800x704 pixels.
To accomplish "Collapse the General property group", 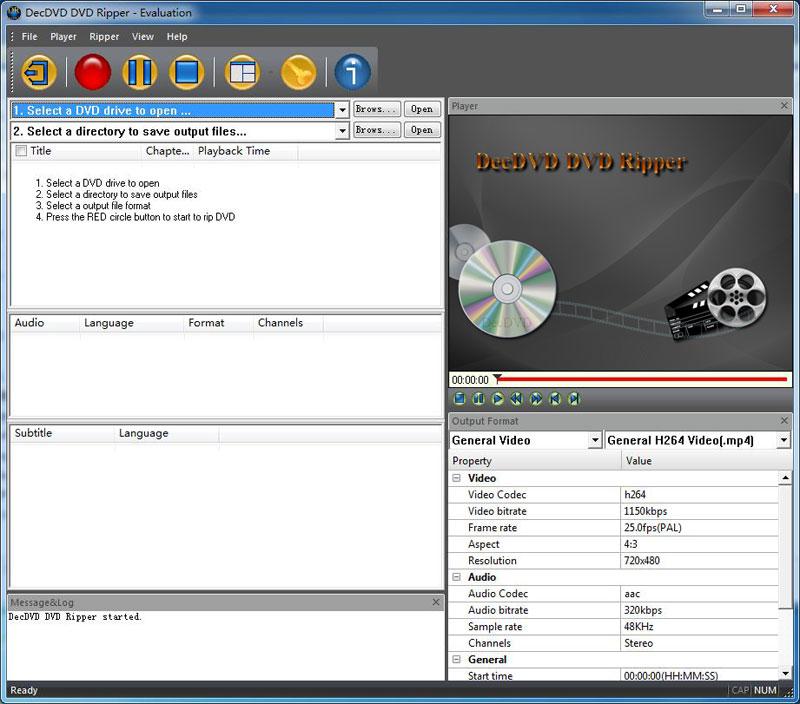I will click(x=457, y=659).
